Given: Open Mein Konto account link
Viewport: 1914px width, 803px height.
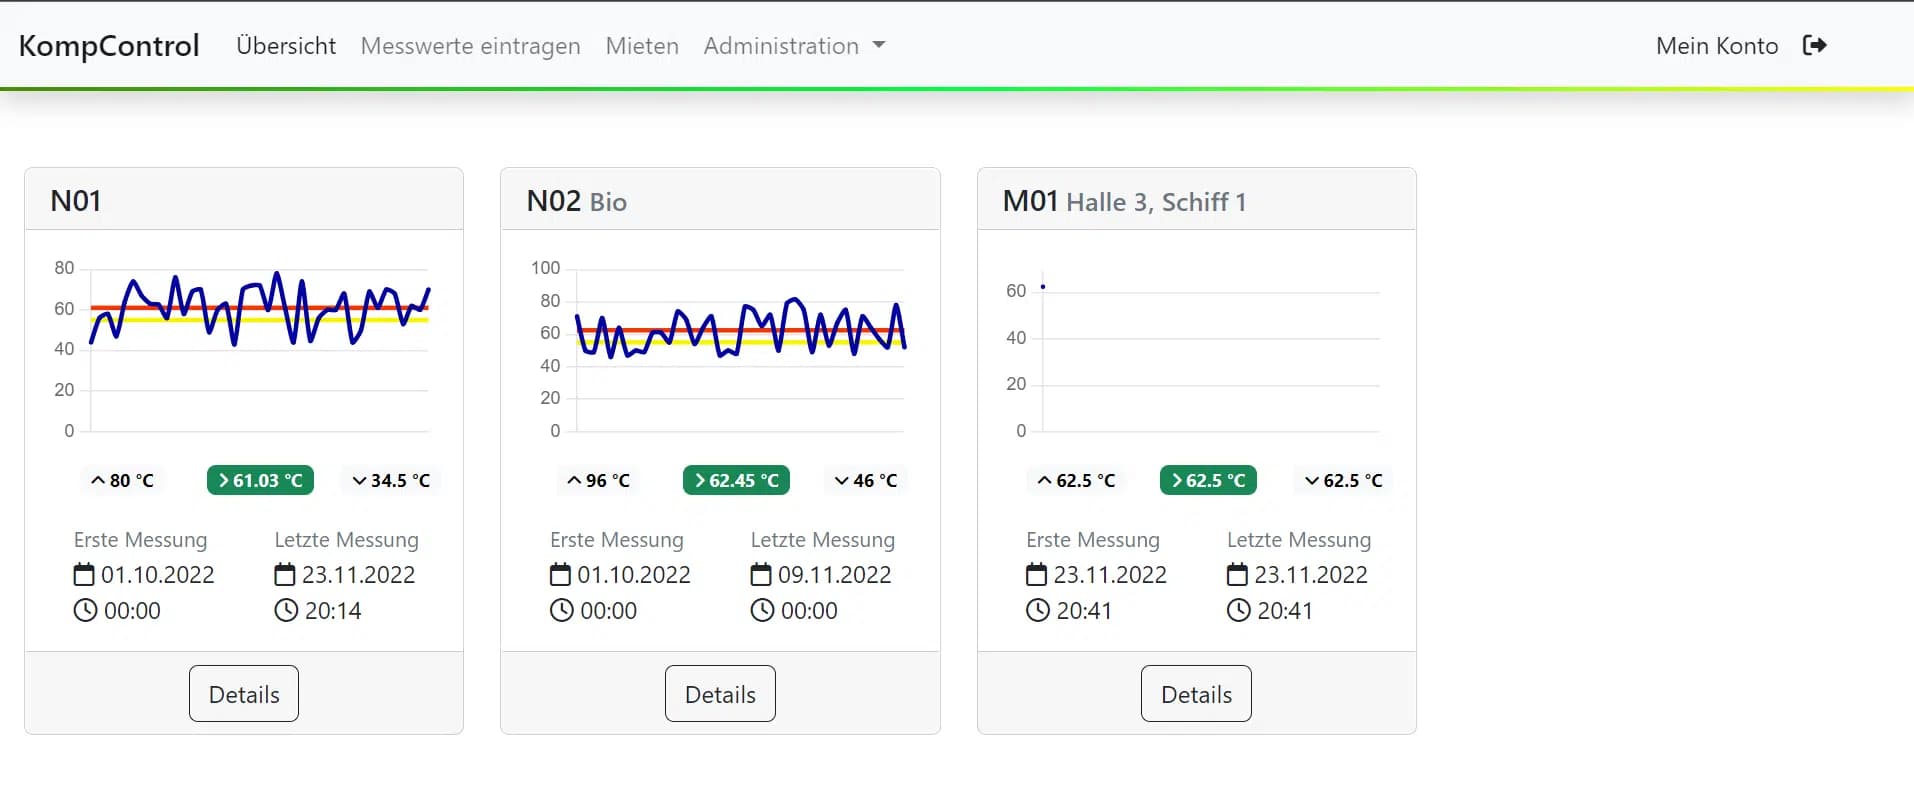Looking at the screenshot, I should pyautogui.click(x=1716, y=46).
